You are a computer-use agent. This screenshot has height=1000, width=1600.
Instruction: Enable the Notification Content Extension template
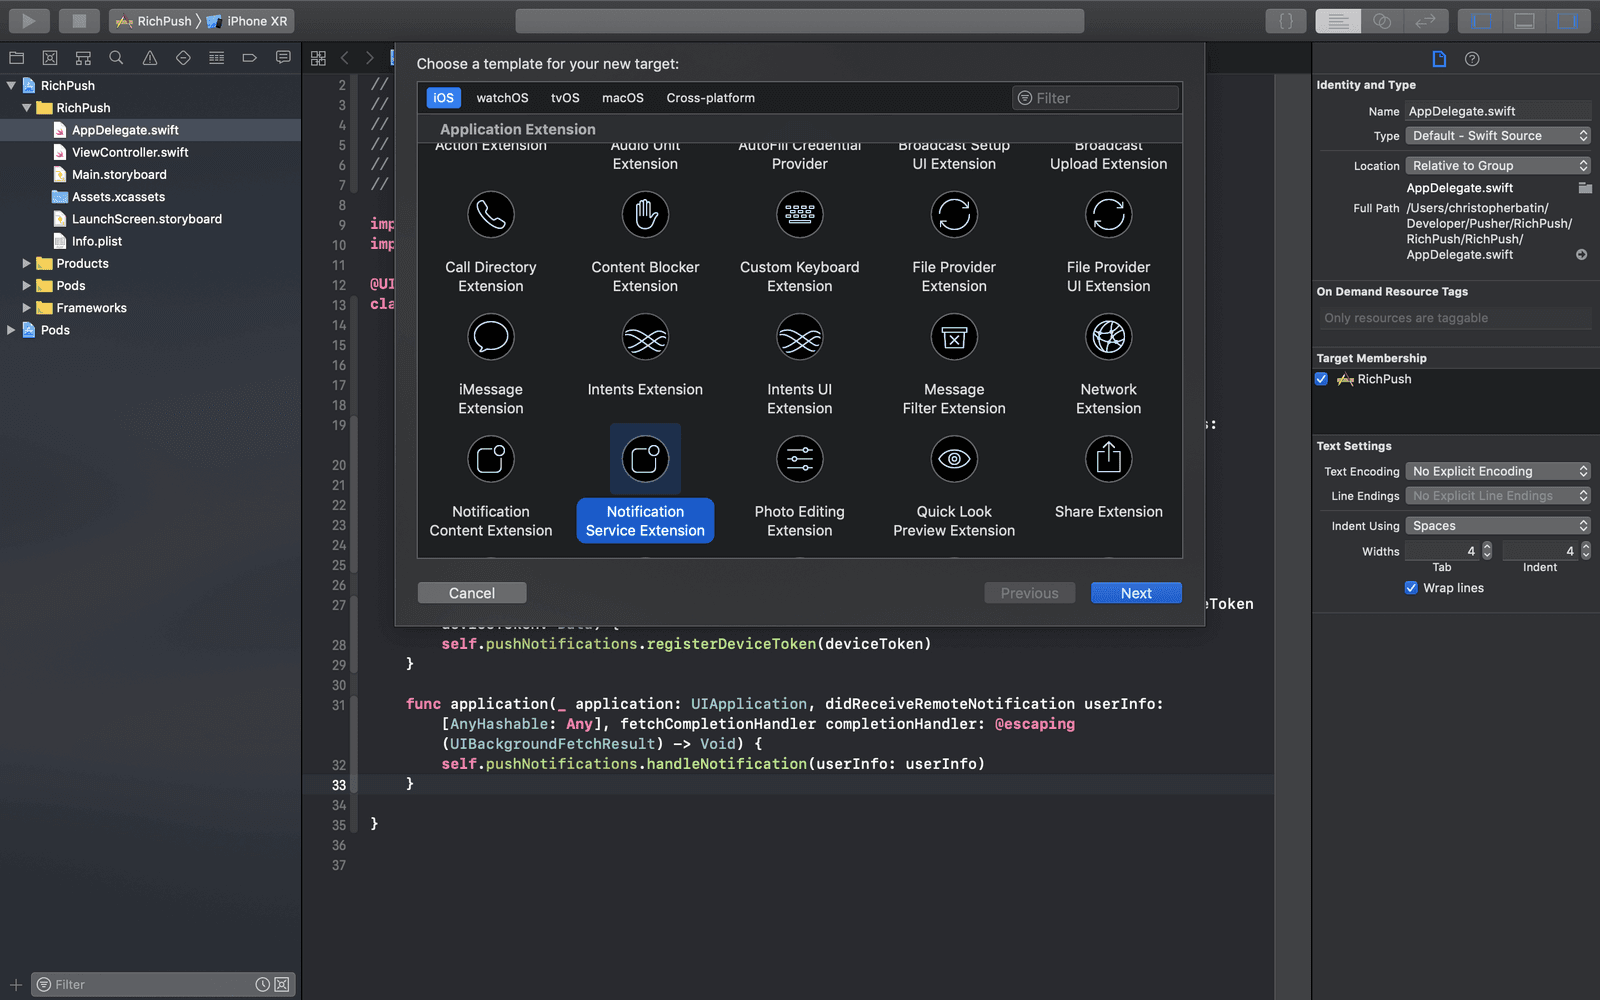[490, 484]
